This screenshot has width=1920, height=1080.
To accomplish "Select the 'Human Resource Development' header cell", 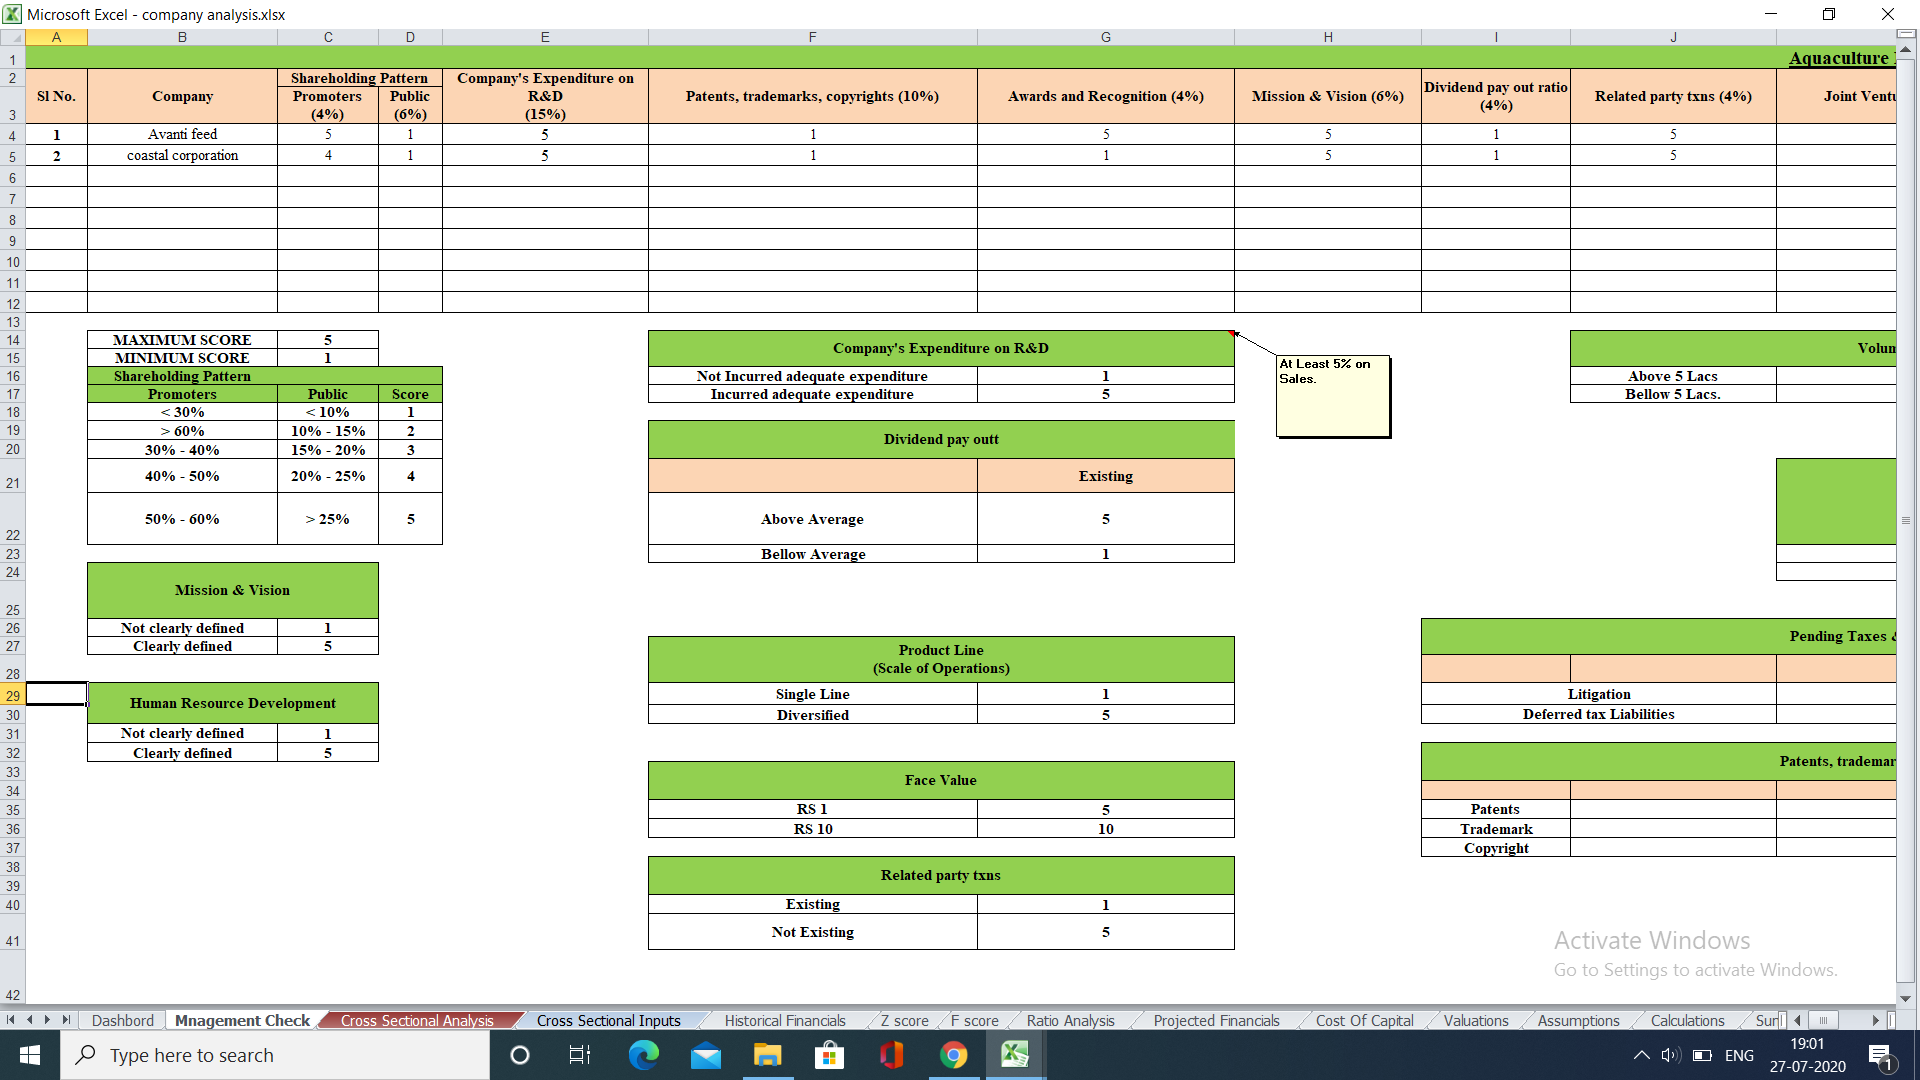I will point(232,703).
